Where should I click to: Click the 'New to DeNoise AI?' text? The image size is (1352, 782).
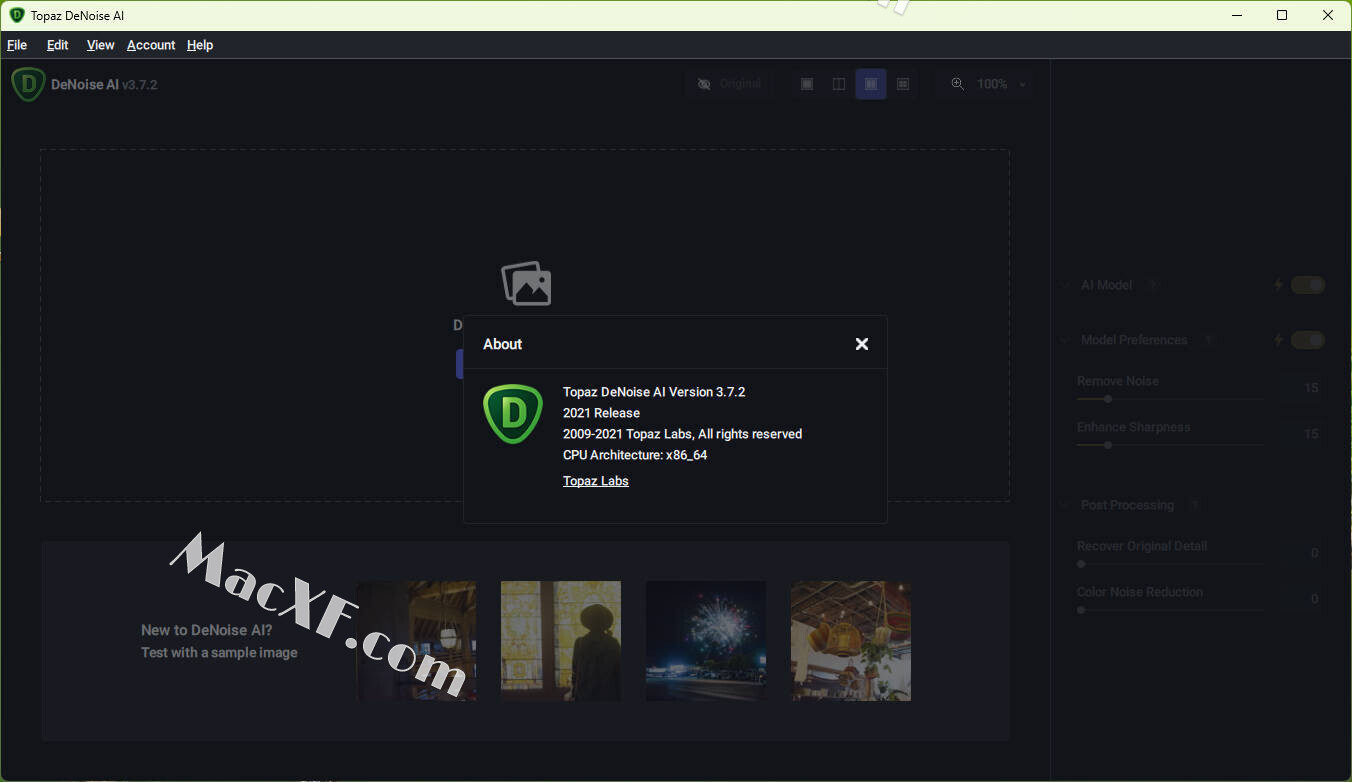point(206,630)
